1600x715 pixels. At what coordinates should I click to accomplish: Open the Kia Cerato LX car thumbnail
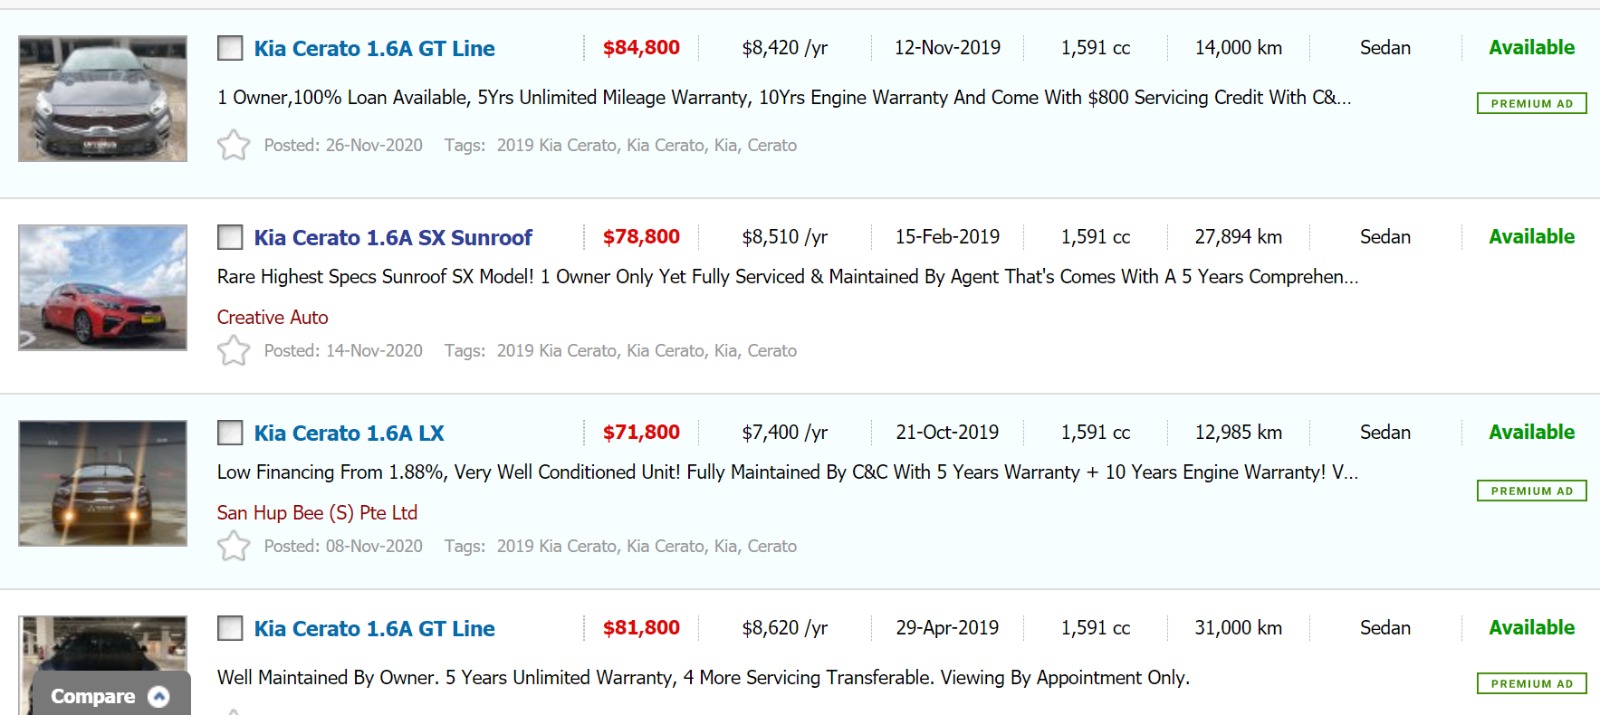[x=103, y=483]
